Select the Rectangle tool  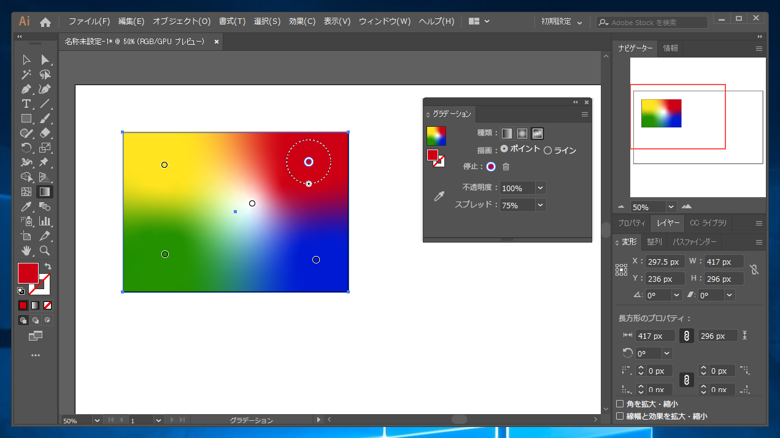[26, 118]
